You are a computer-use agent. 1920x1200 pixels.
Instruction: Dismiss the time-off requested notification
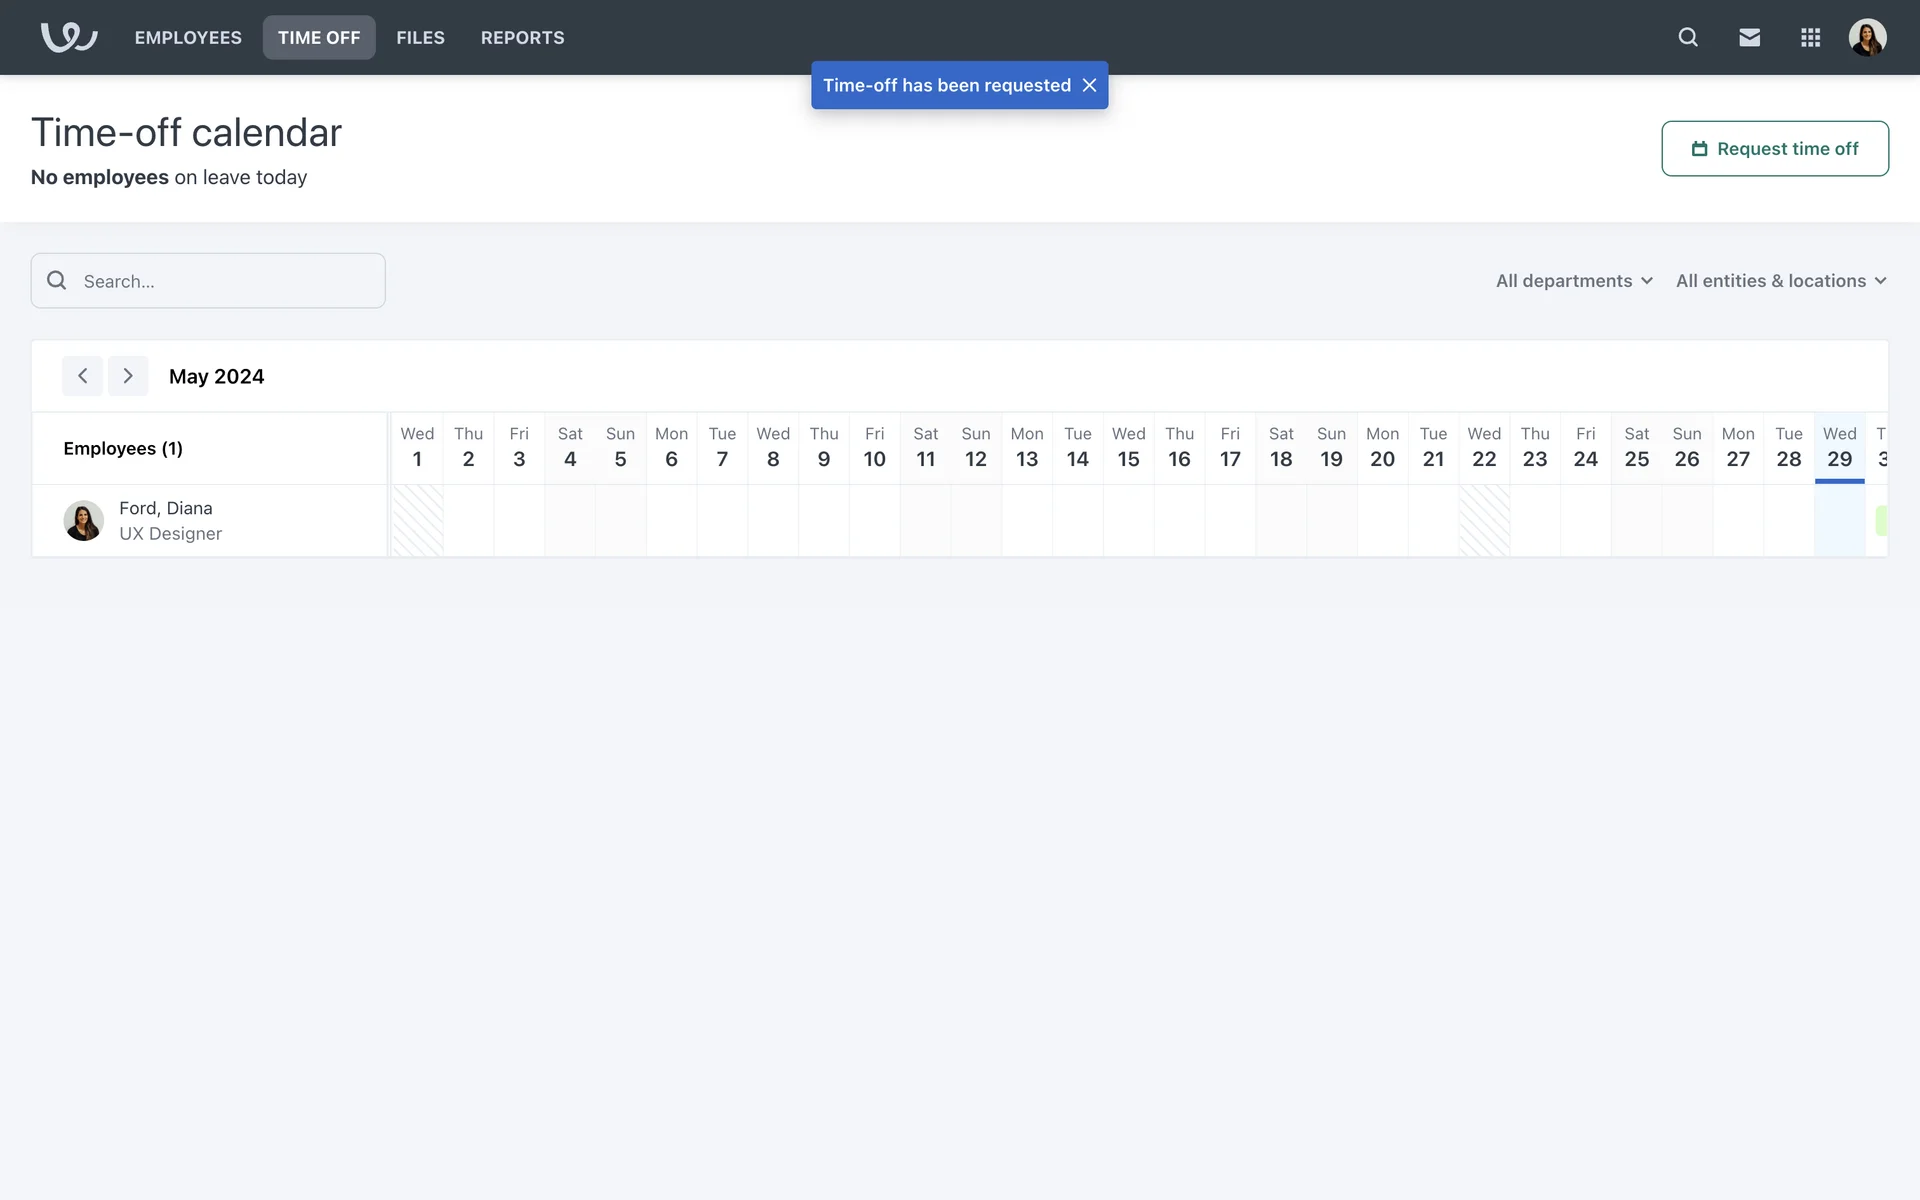point(1089,85)
